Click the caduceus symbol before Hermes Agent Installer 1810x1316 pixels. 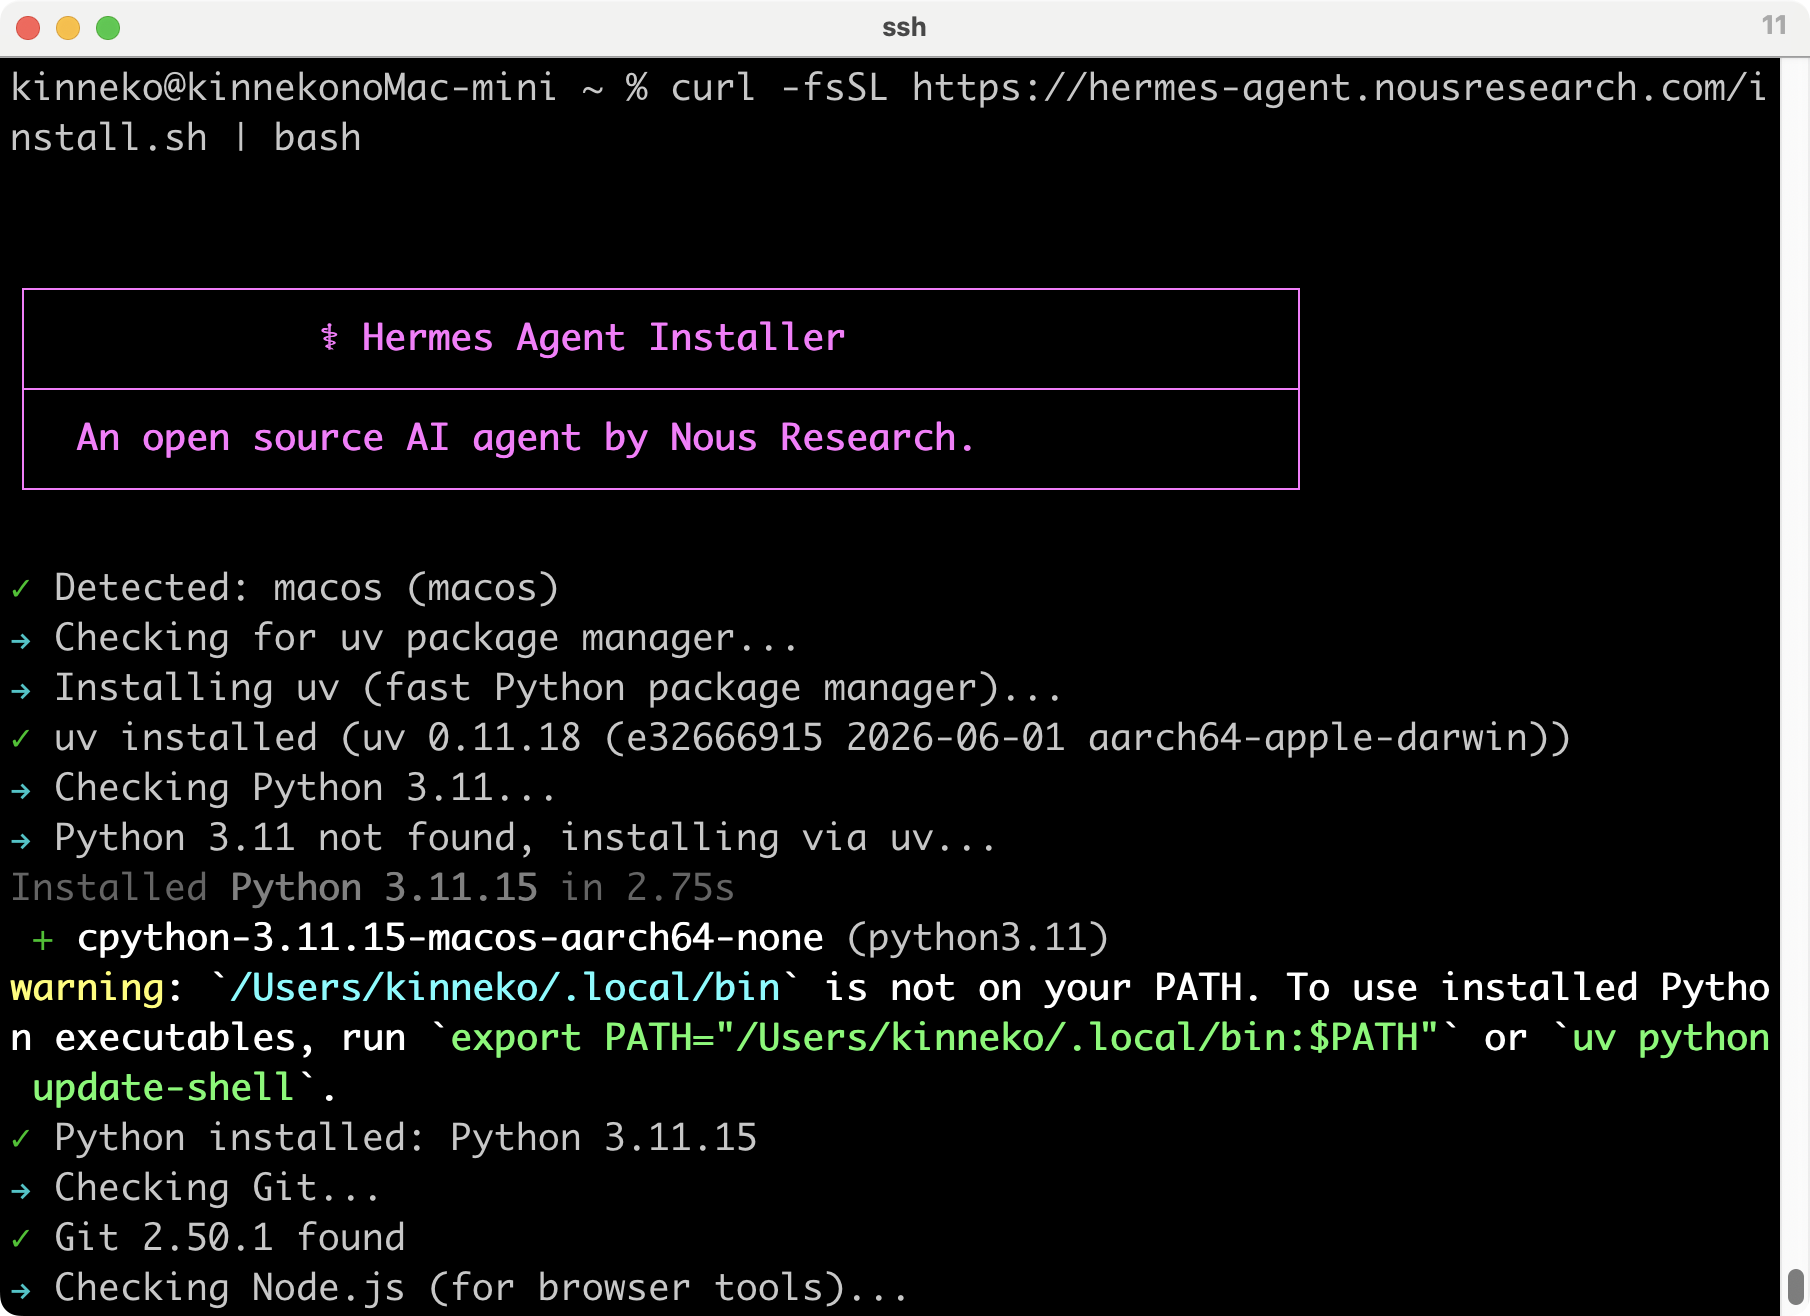[329, 338]
